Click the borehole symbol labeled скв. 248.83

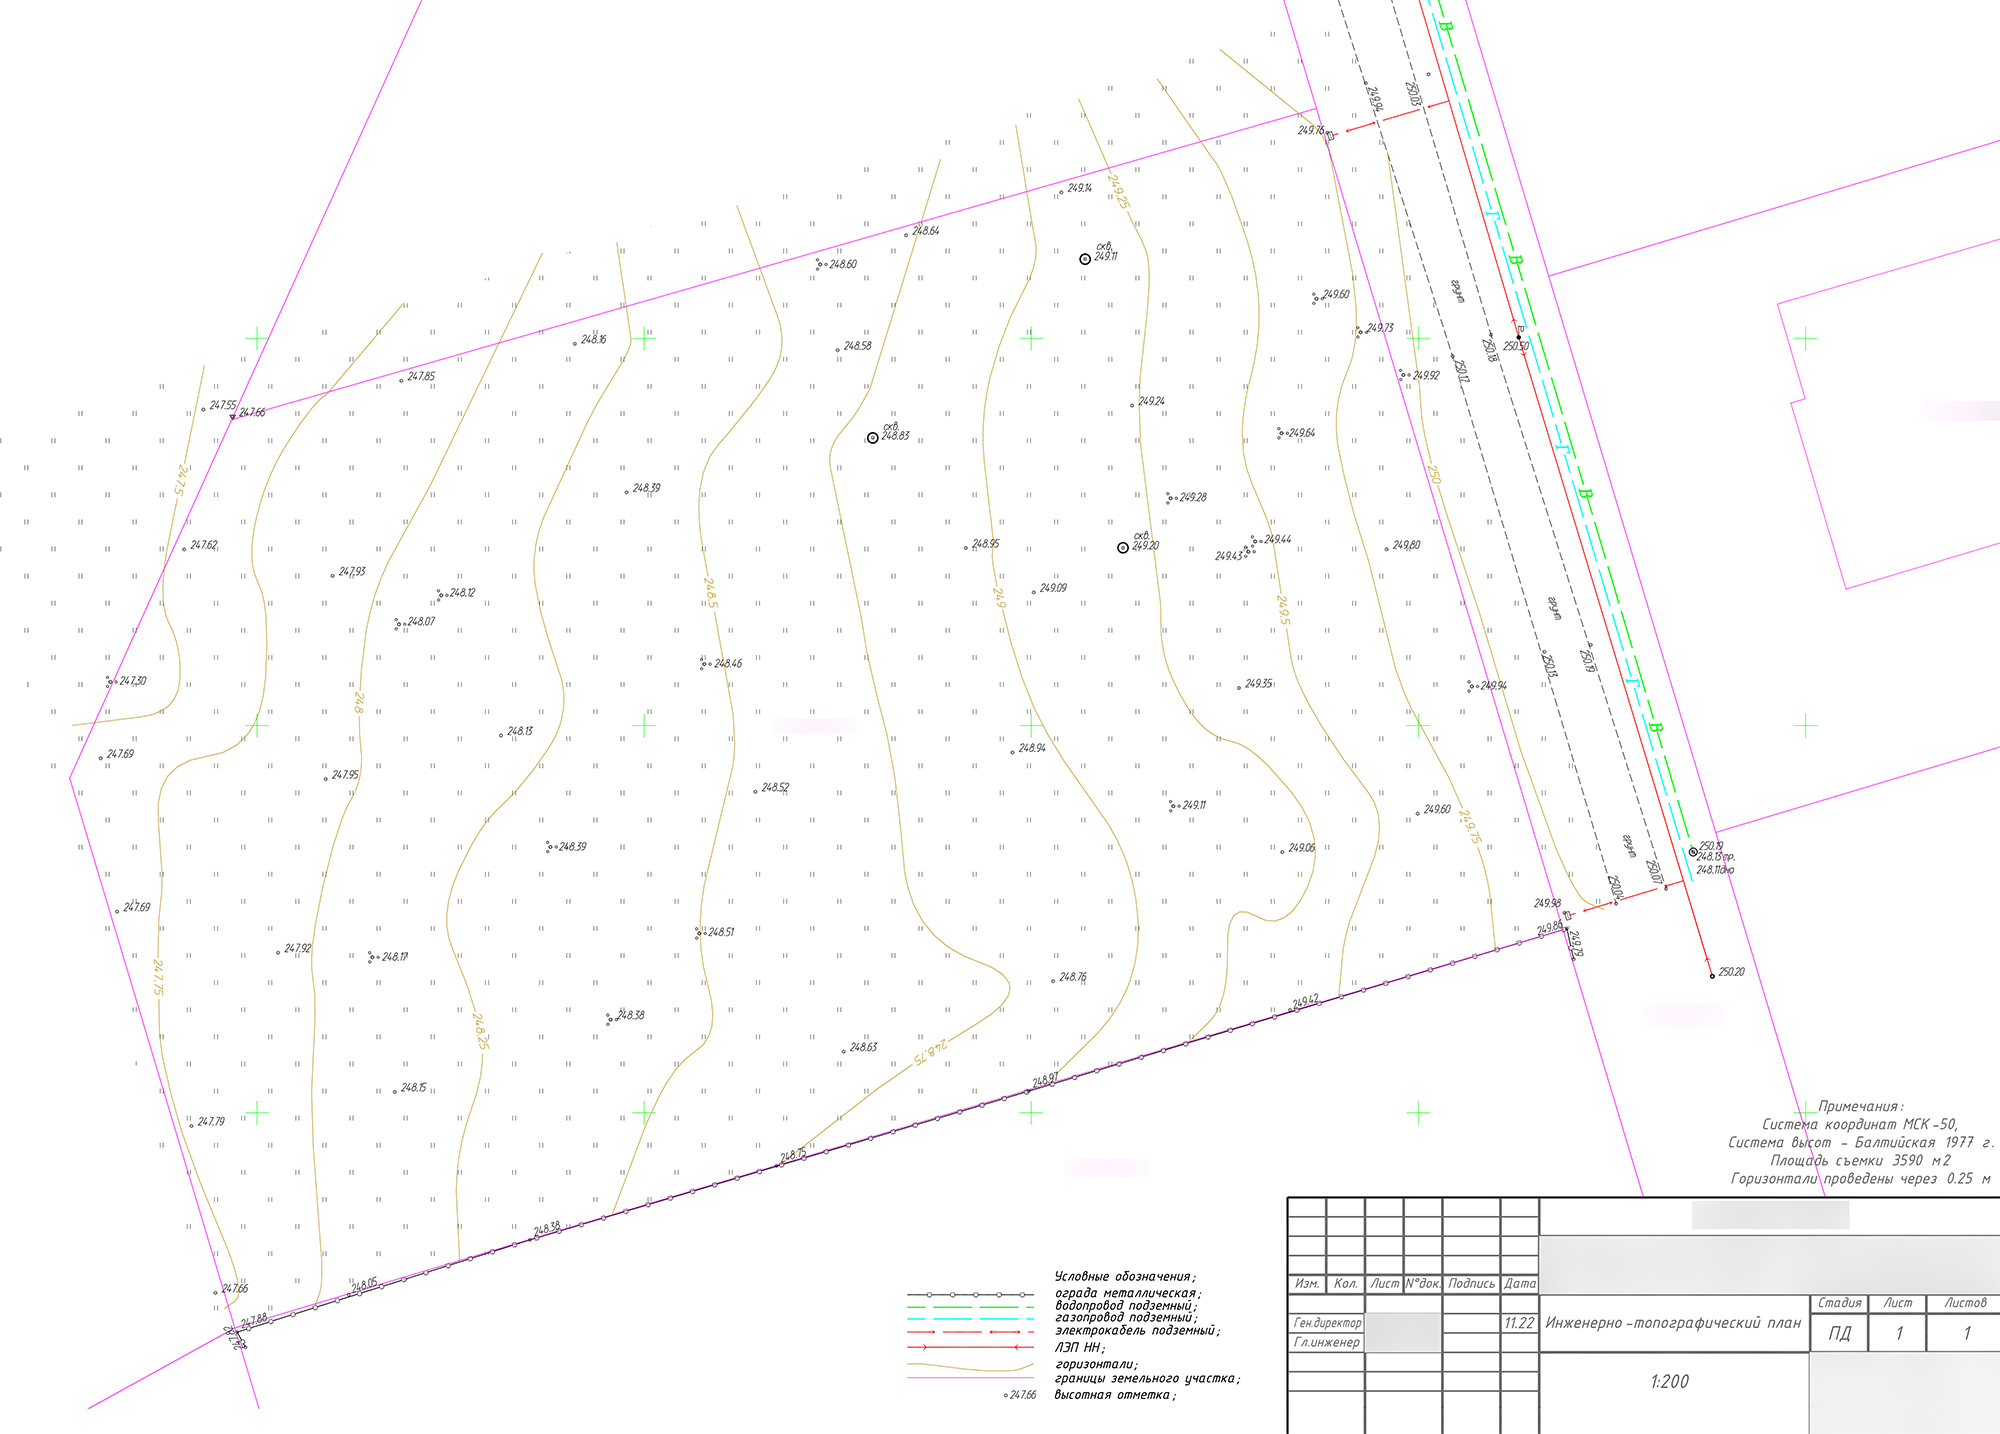pos(872,438)
